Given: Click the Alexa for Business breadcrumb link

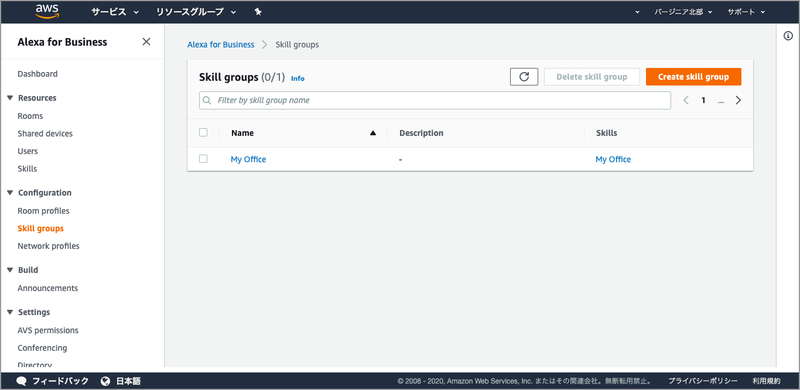Looking at the screenshot, I should tap(220, 44).
